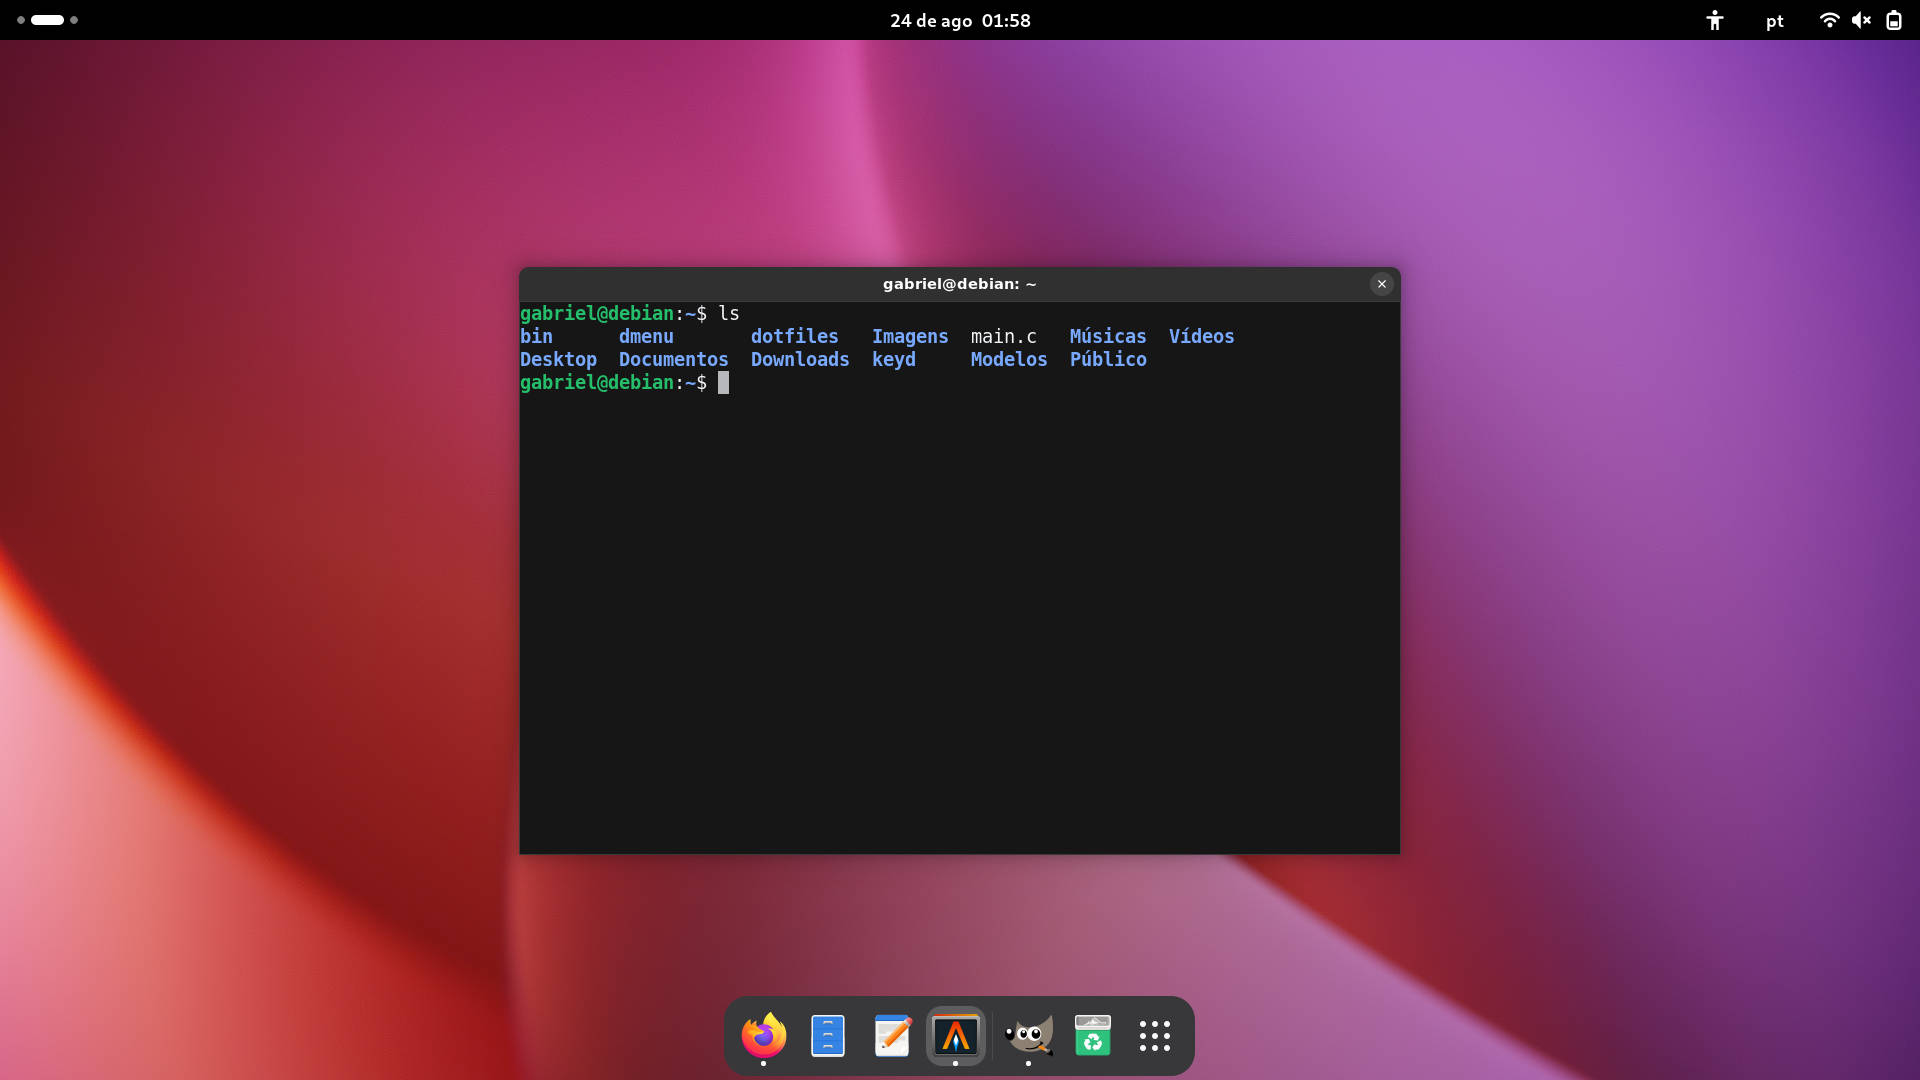Click the terminal prompt to place the cursor
Viewport: 1920px width, 1080px height.
coord(723,382)
